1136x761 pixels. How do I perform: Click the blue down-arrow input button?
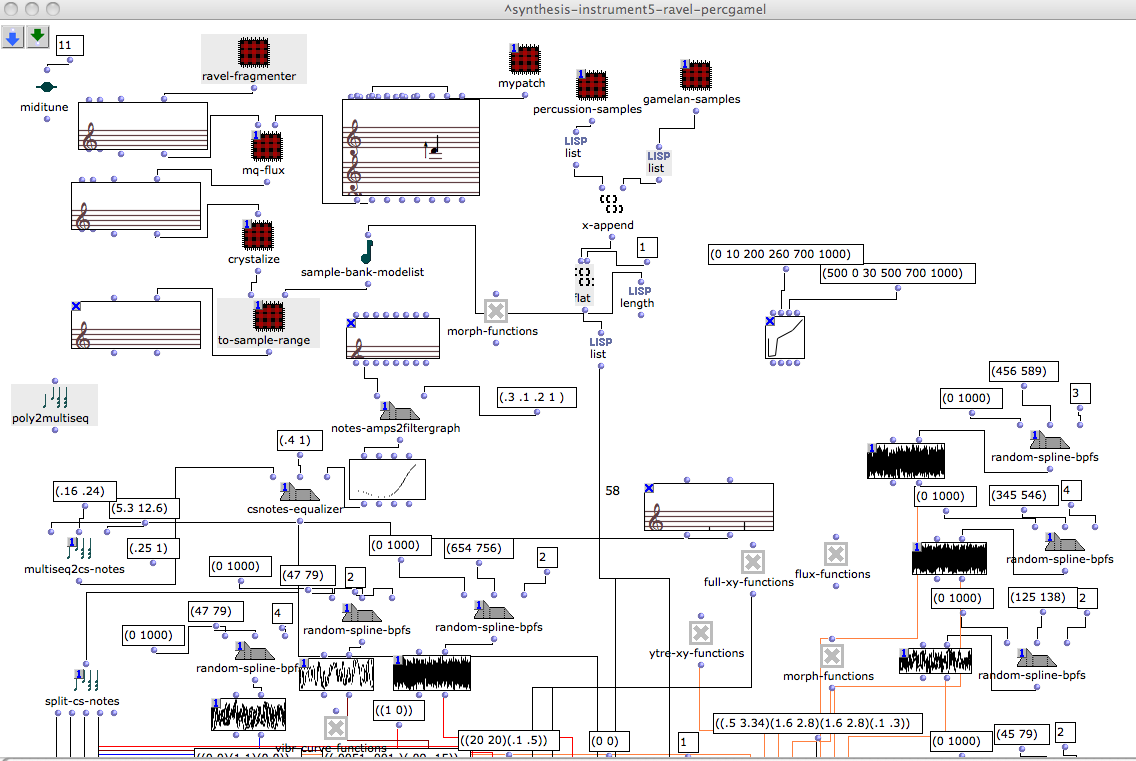click(12, 38)
